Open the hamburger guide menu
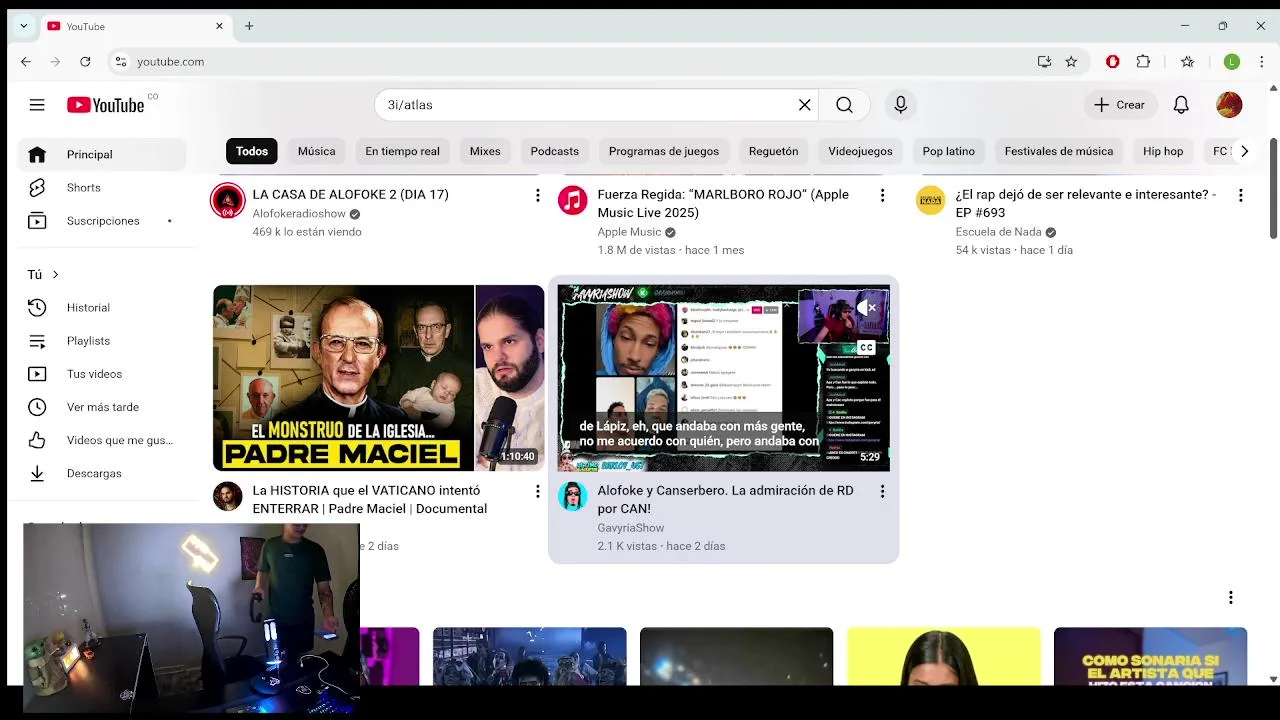This screenshot has height=720, width=1280. (x=37, y=105)
